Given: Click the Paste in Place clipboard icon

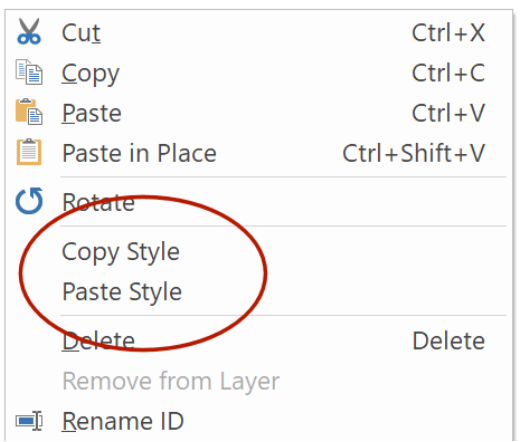Looking at the screenshot, I should 29,152.
